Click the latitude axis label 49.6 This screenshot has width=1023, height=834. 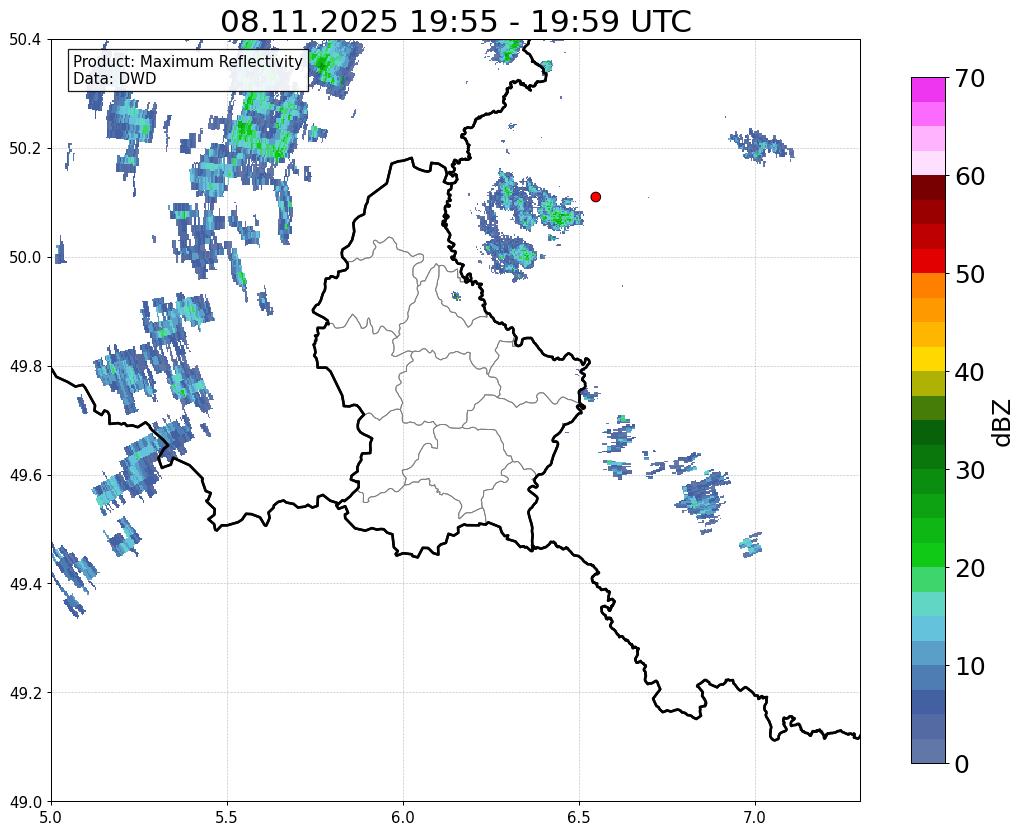(x=25, y=476)
